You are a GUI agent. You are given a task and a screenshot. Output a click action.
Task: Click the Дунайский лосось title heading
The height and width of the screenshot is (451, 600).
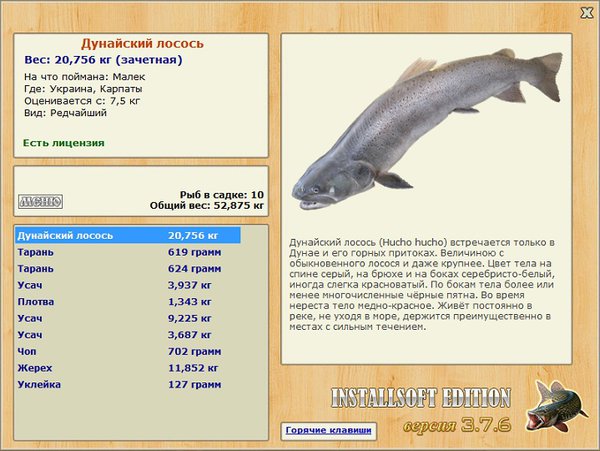coord(142,44)
